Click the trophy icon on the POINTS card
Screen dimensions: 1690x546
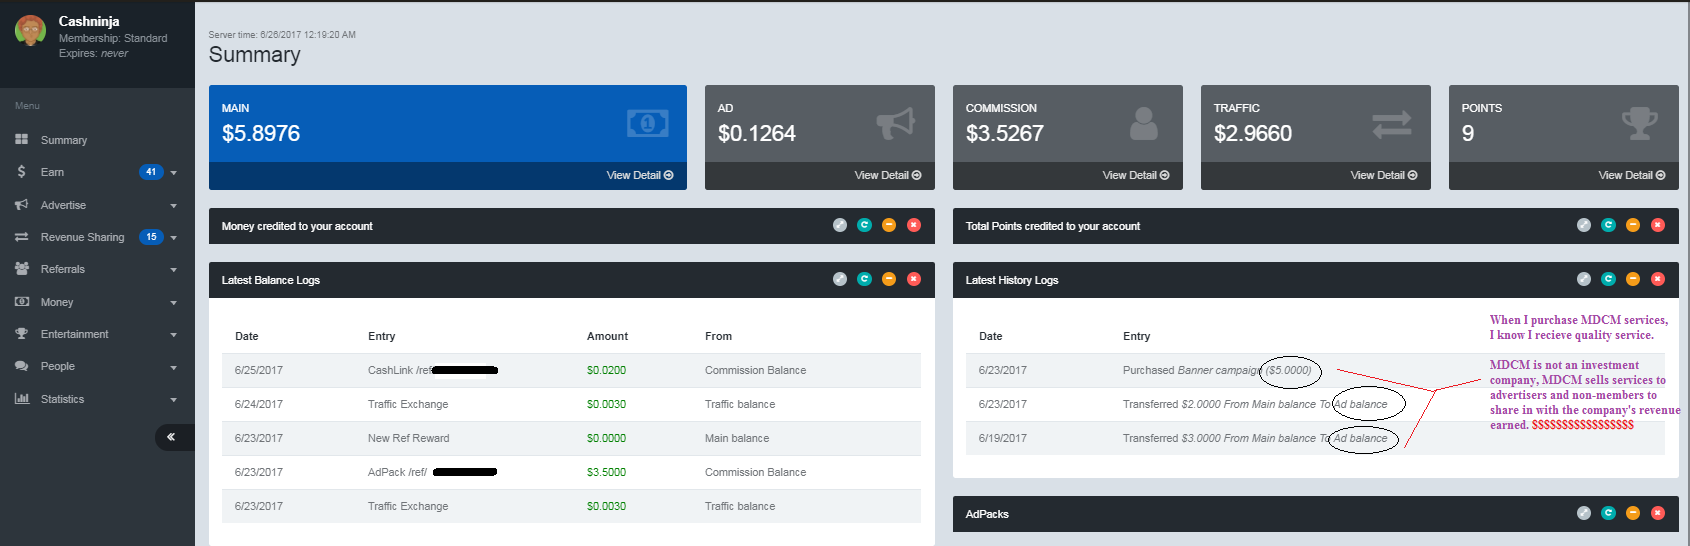click(1640, 123)
